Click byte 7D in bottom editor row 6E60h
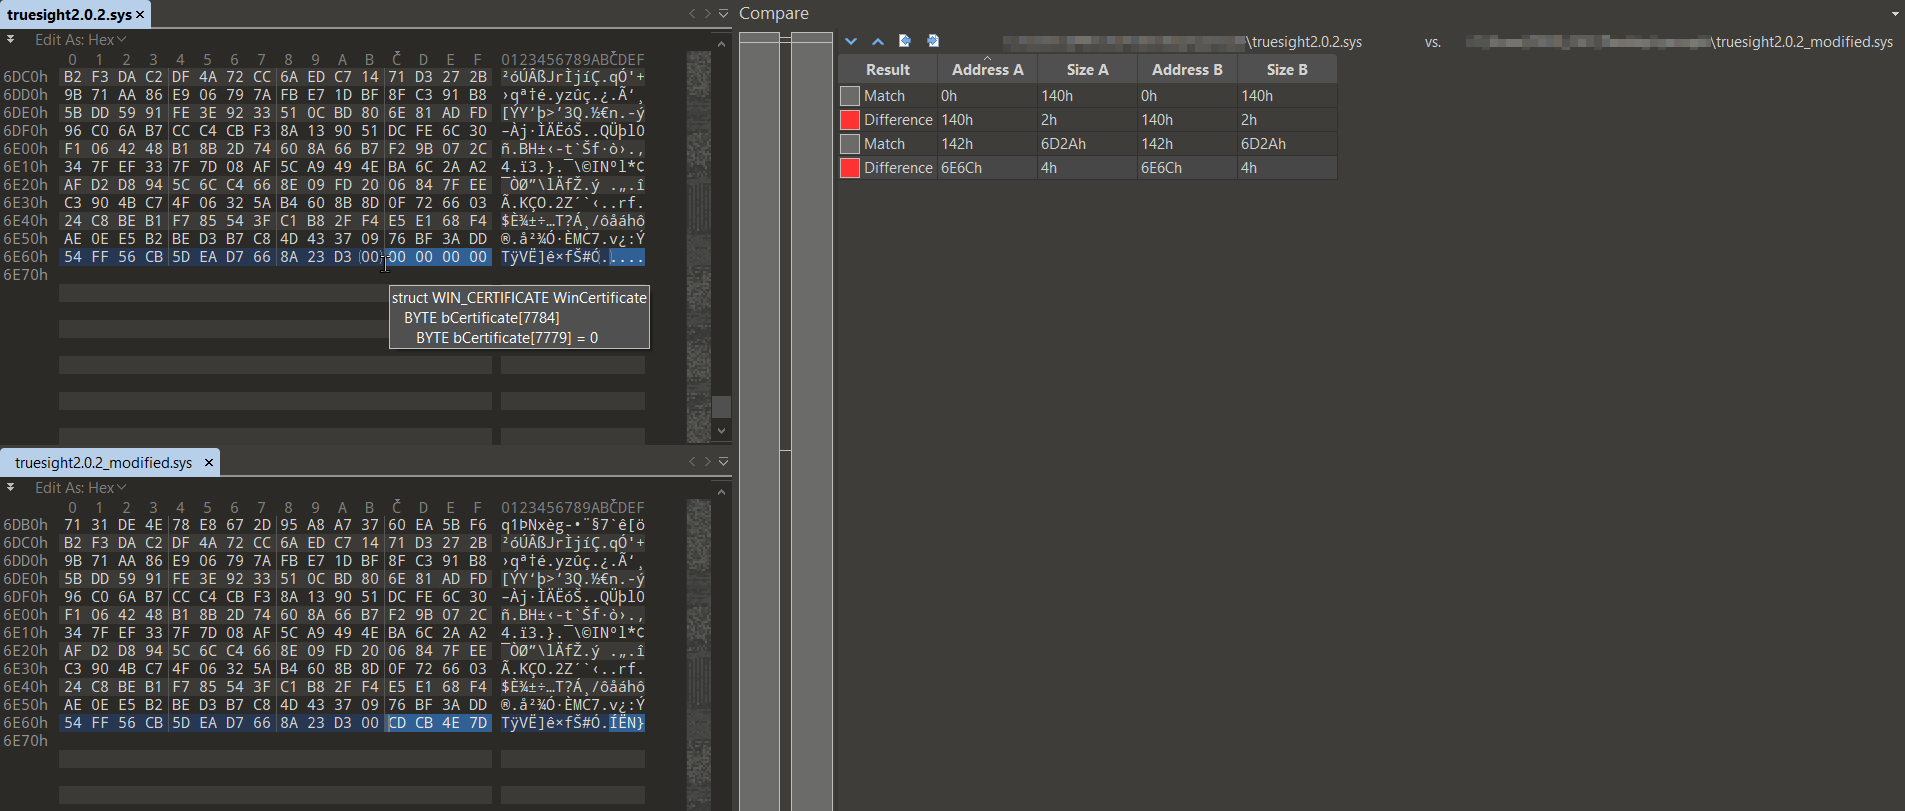The image size is (1905, 811). pos(478,723)
